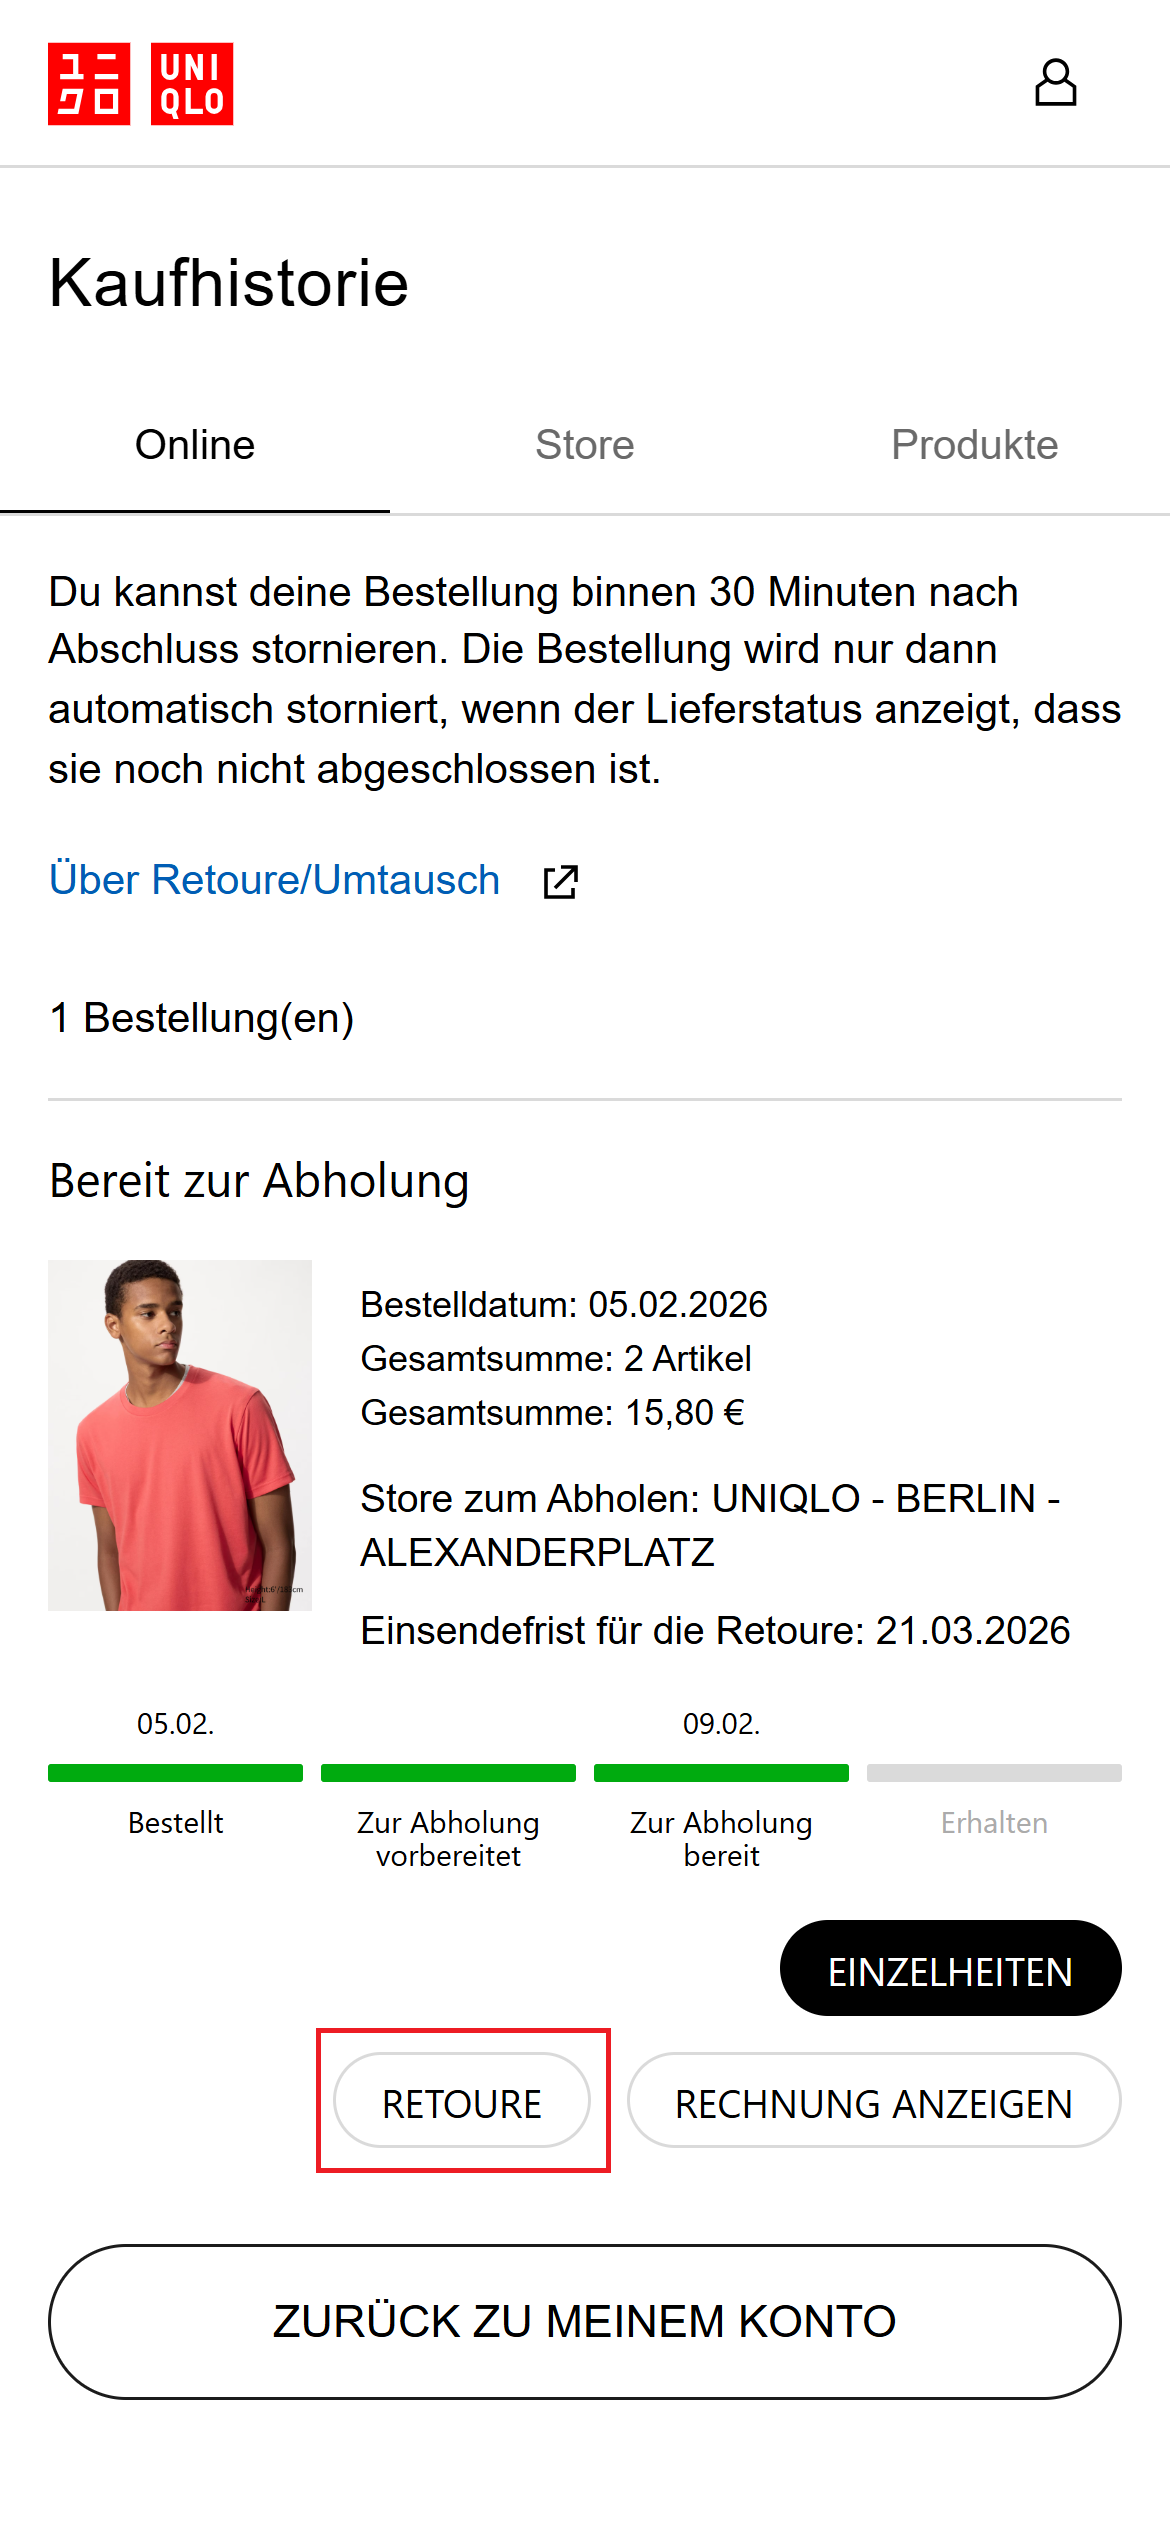Screen dimensions: 1170x2531
Task: Click the red t-shirt product thumbnail
Action: 180,1434
